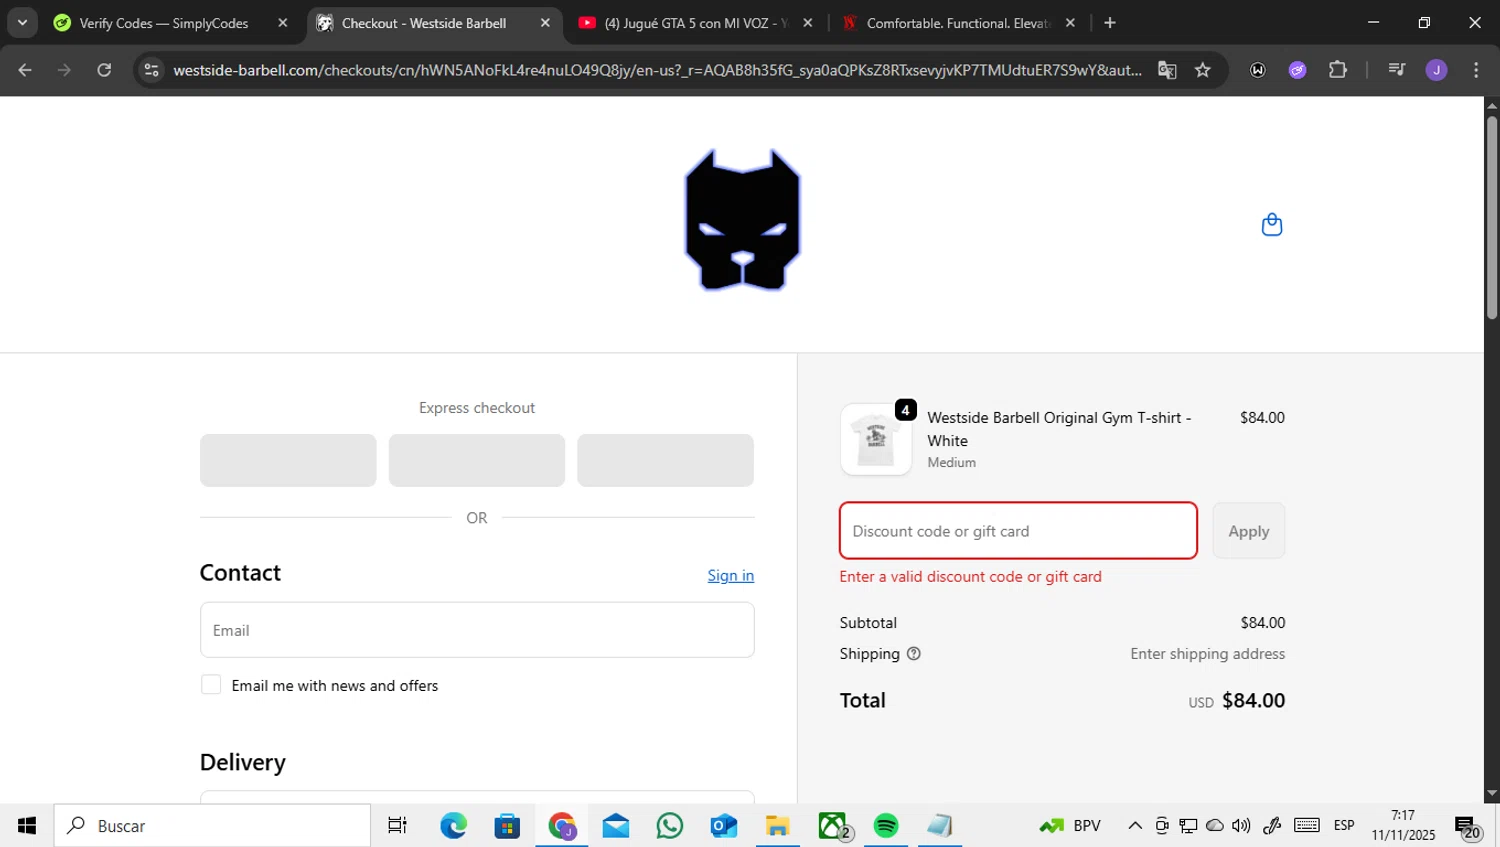This screenshot has height=847, width=1500.
Task: Open the notification center icon
Action: (x=1468, y=827)
